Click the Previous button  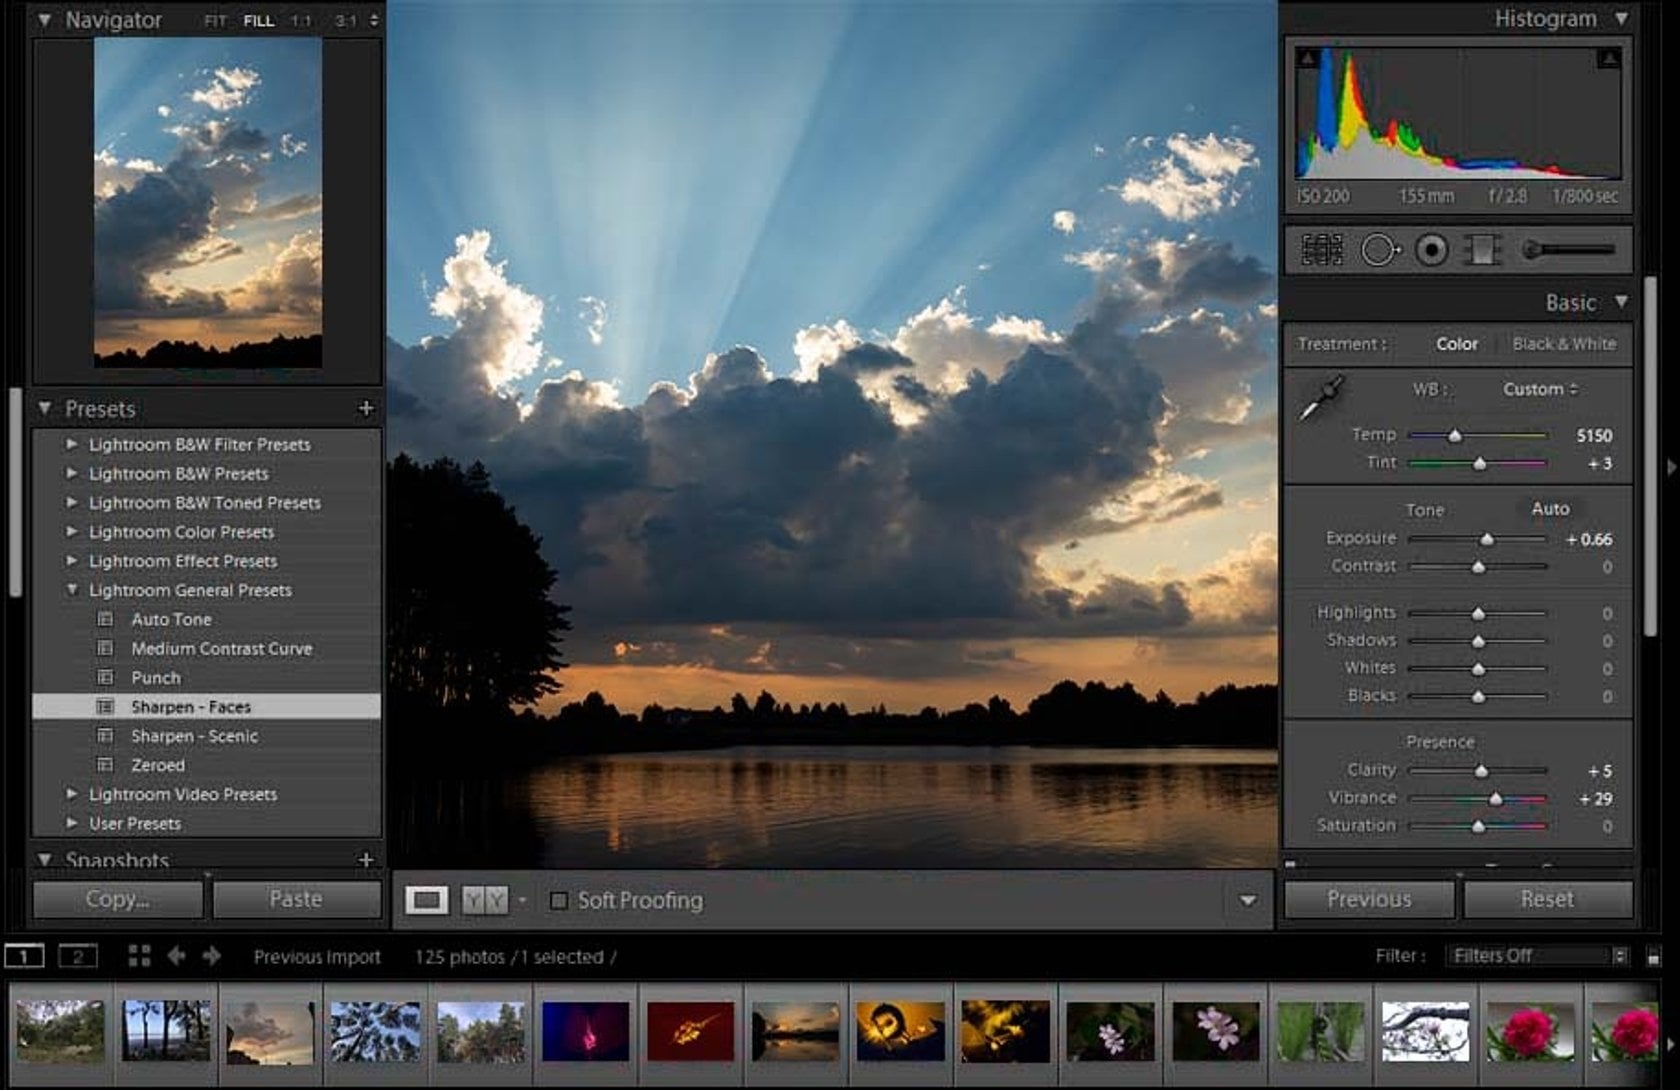tap(1368, 898)
